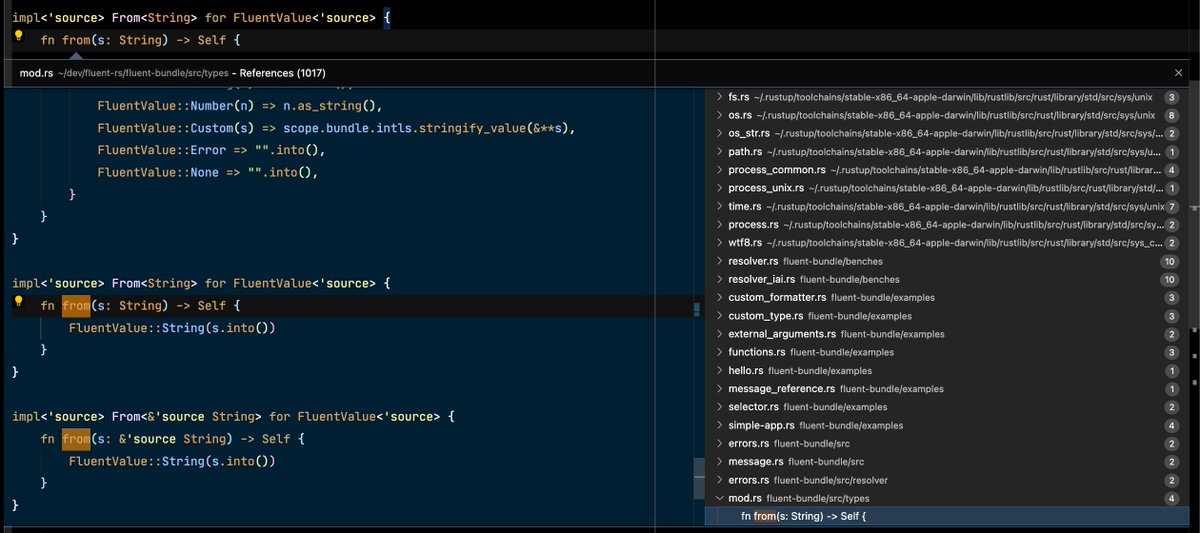The image size is (1200, 533).
Task: Click the lightbulb code action icon at top
Action: [18, 35]
